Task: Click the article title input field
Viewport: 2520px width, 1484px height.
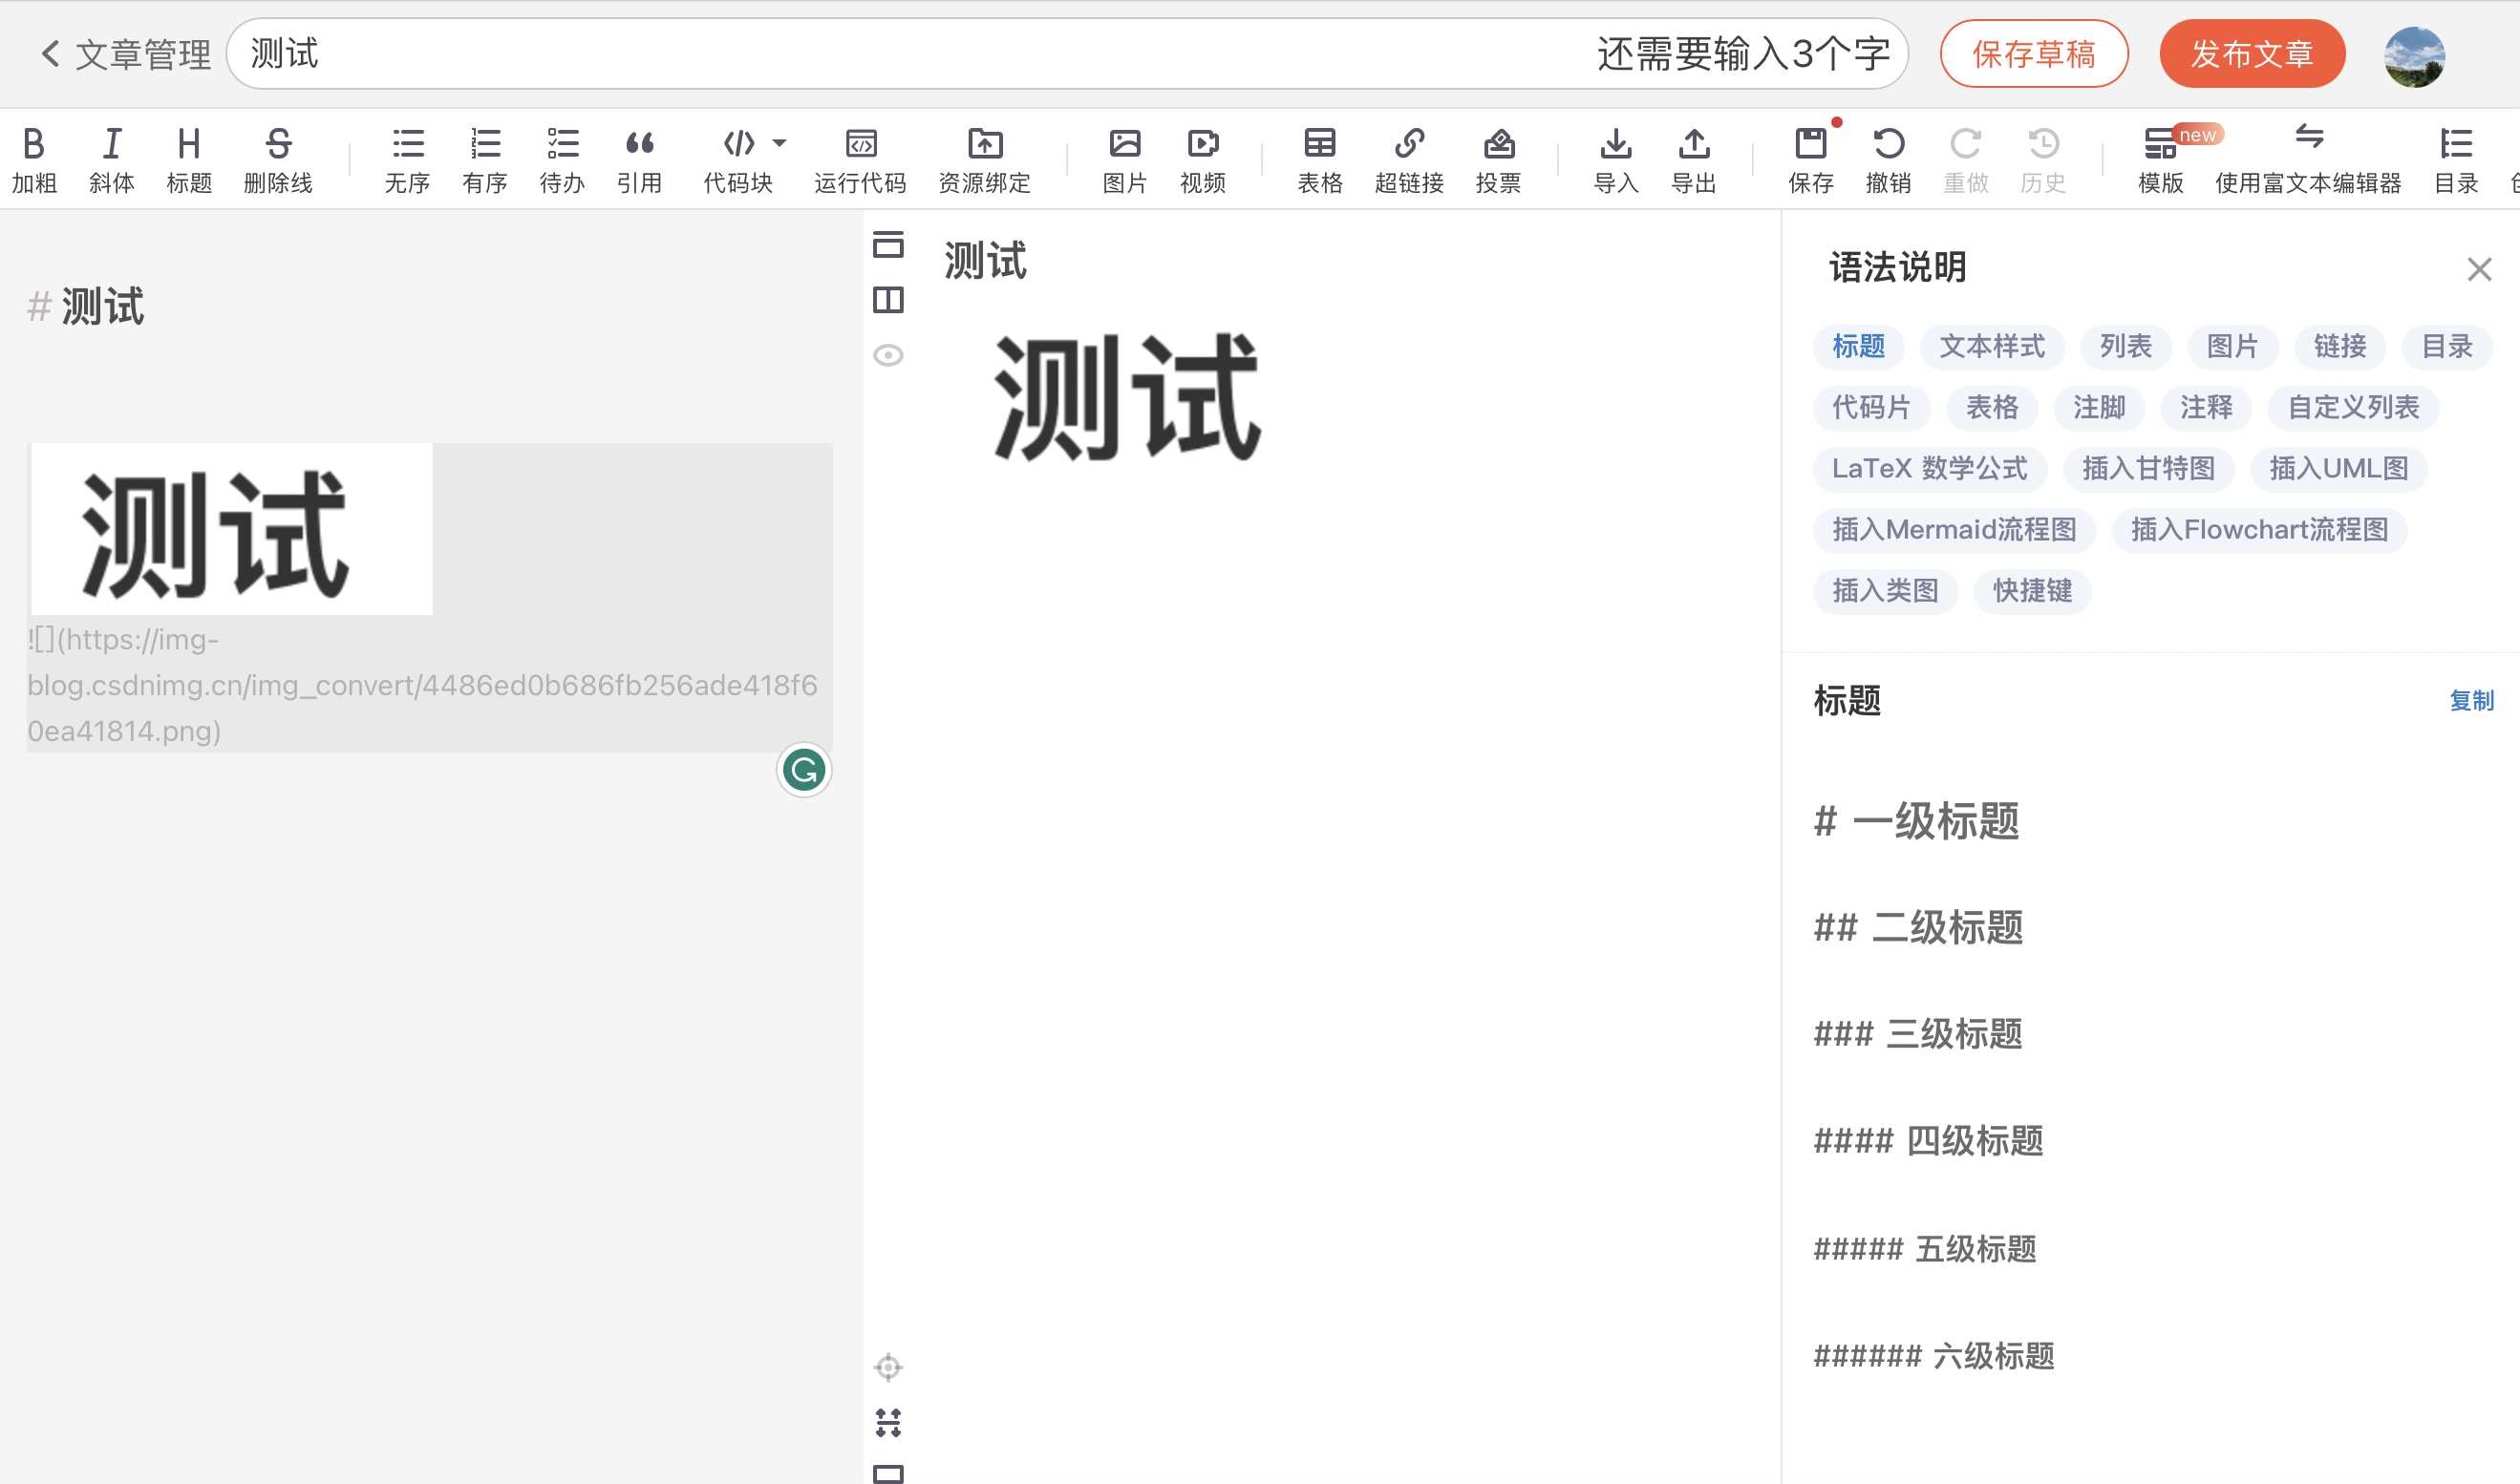Action: pos(900,54)
